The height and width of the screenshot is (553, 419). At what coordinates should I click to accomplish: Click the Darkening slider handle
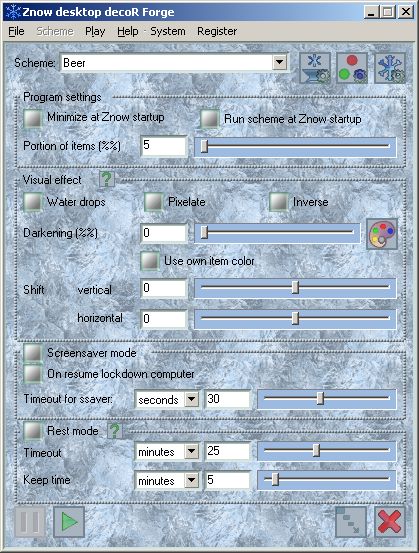[x=204, y=232]
